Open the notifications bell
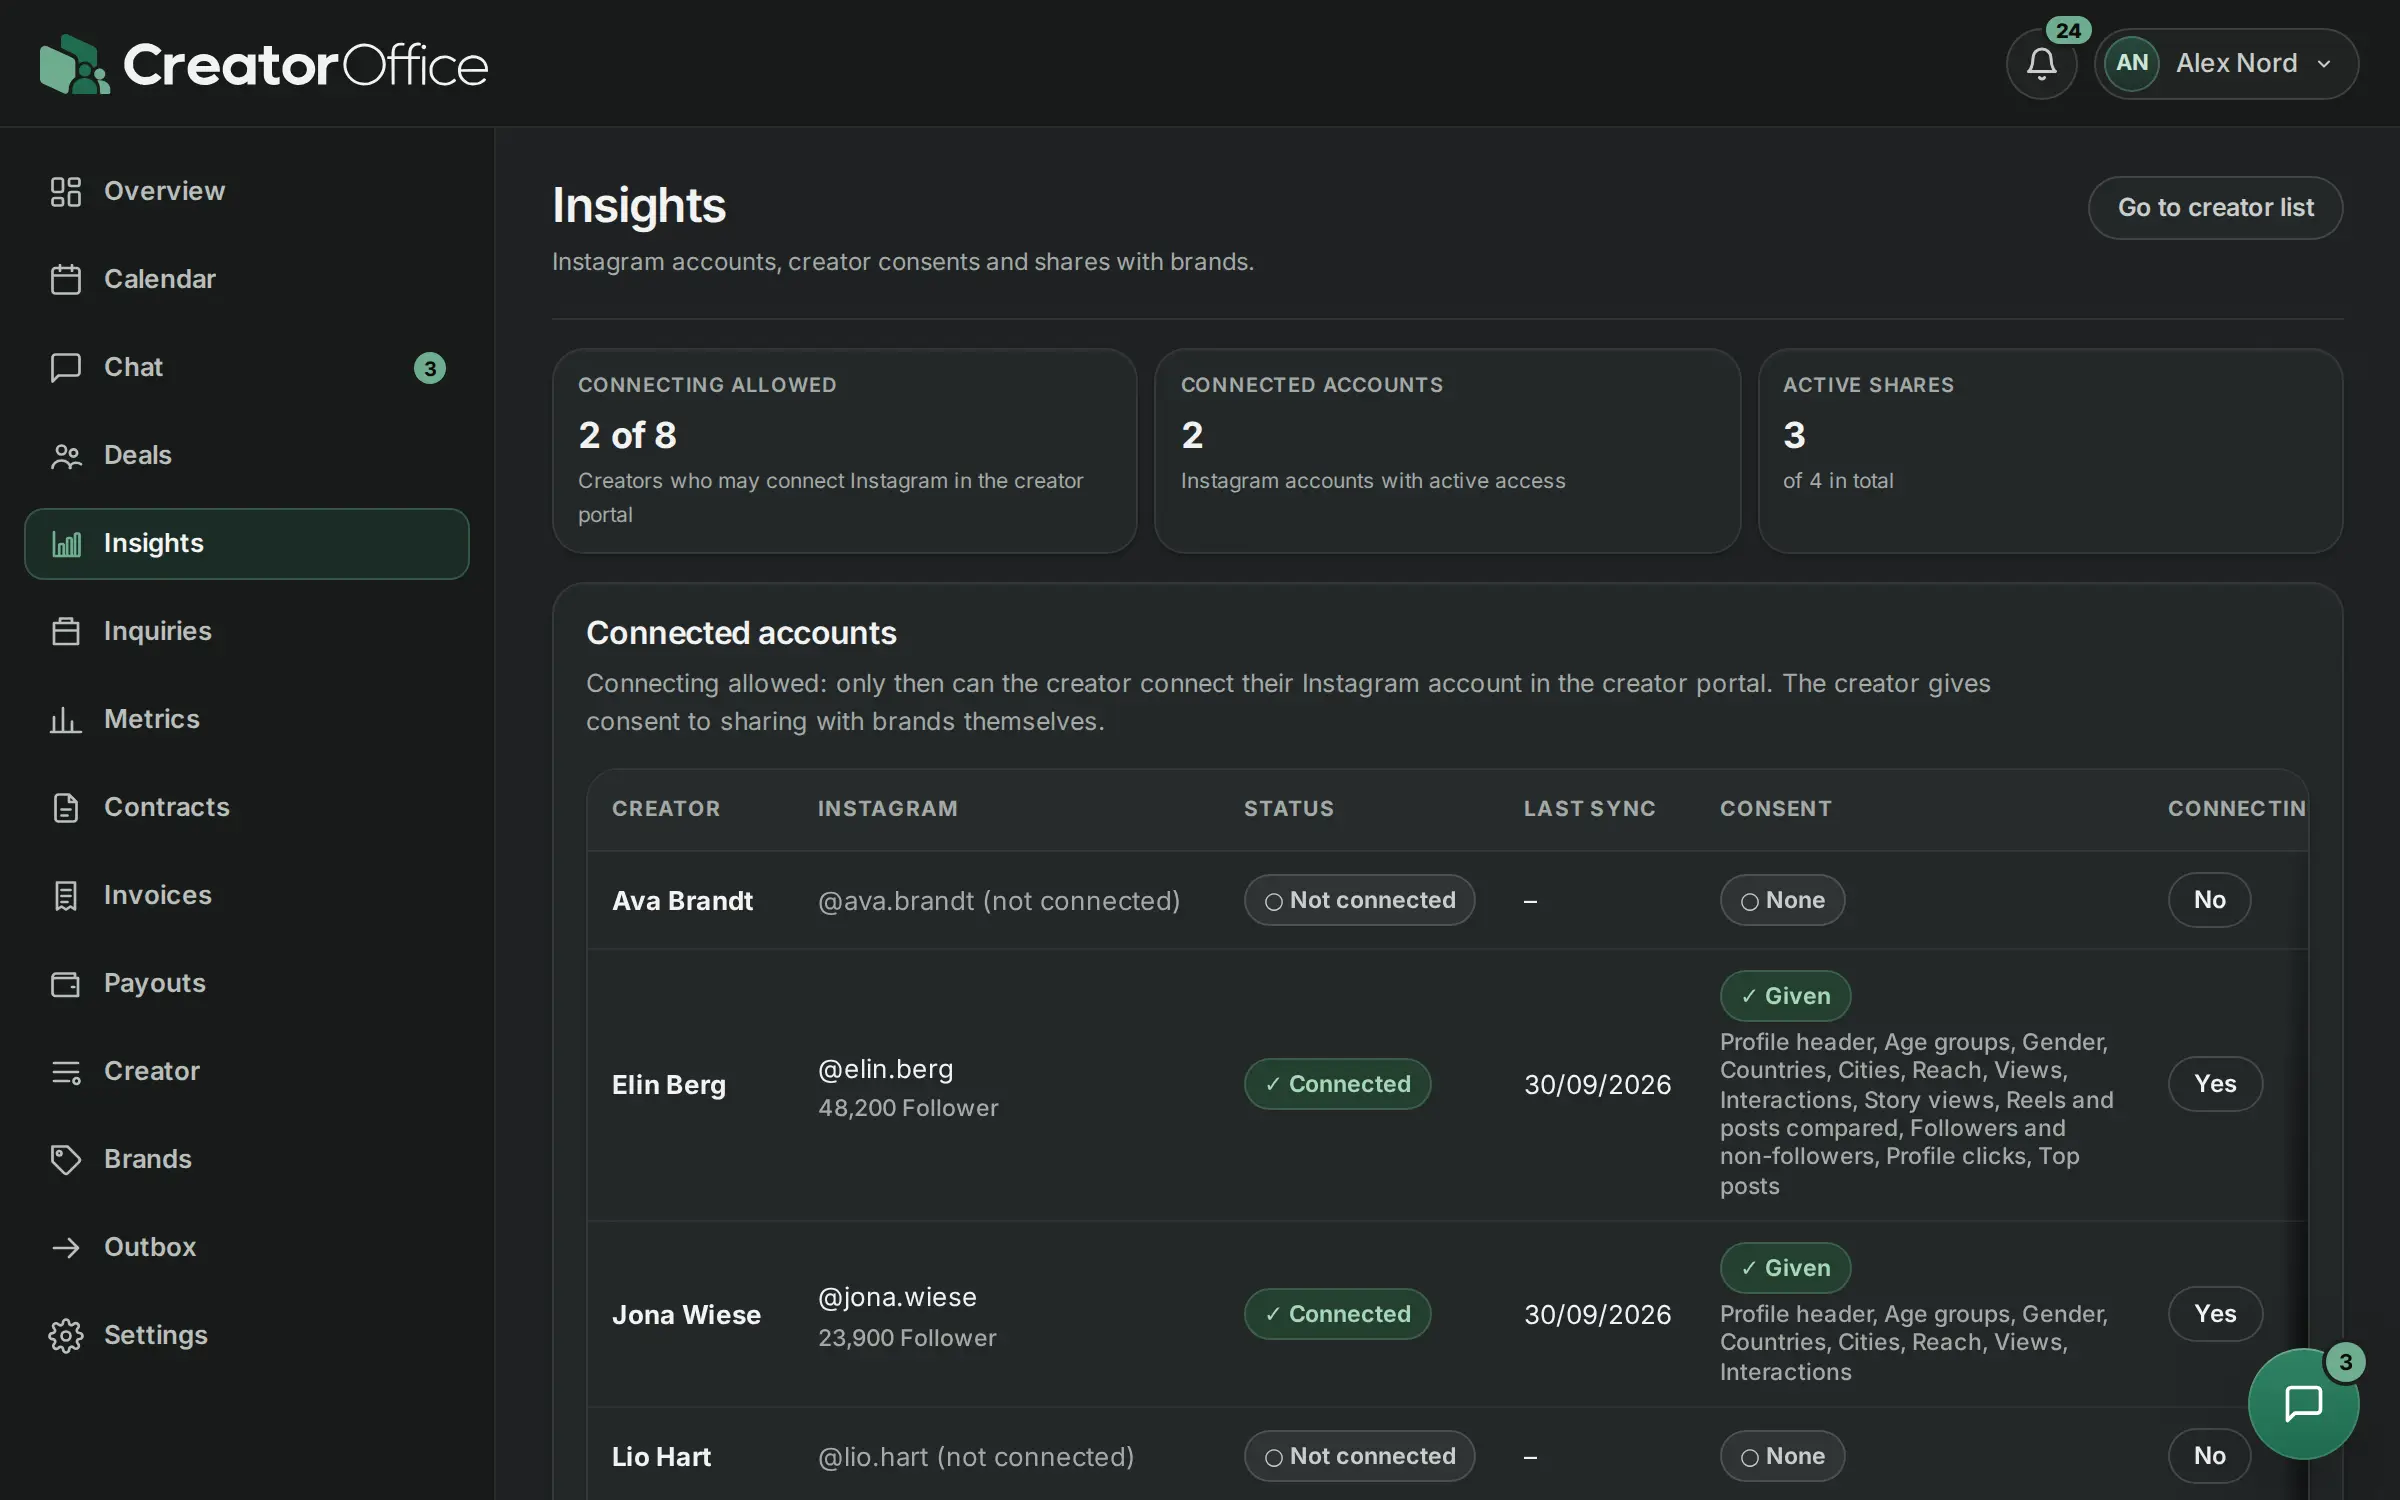 tap(2041, 64)
